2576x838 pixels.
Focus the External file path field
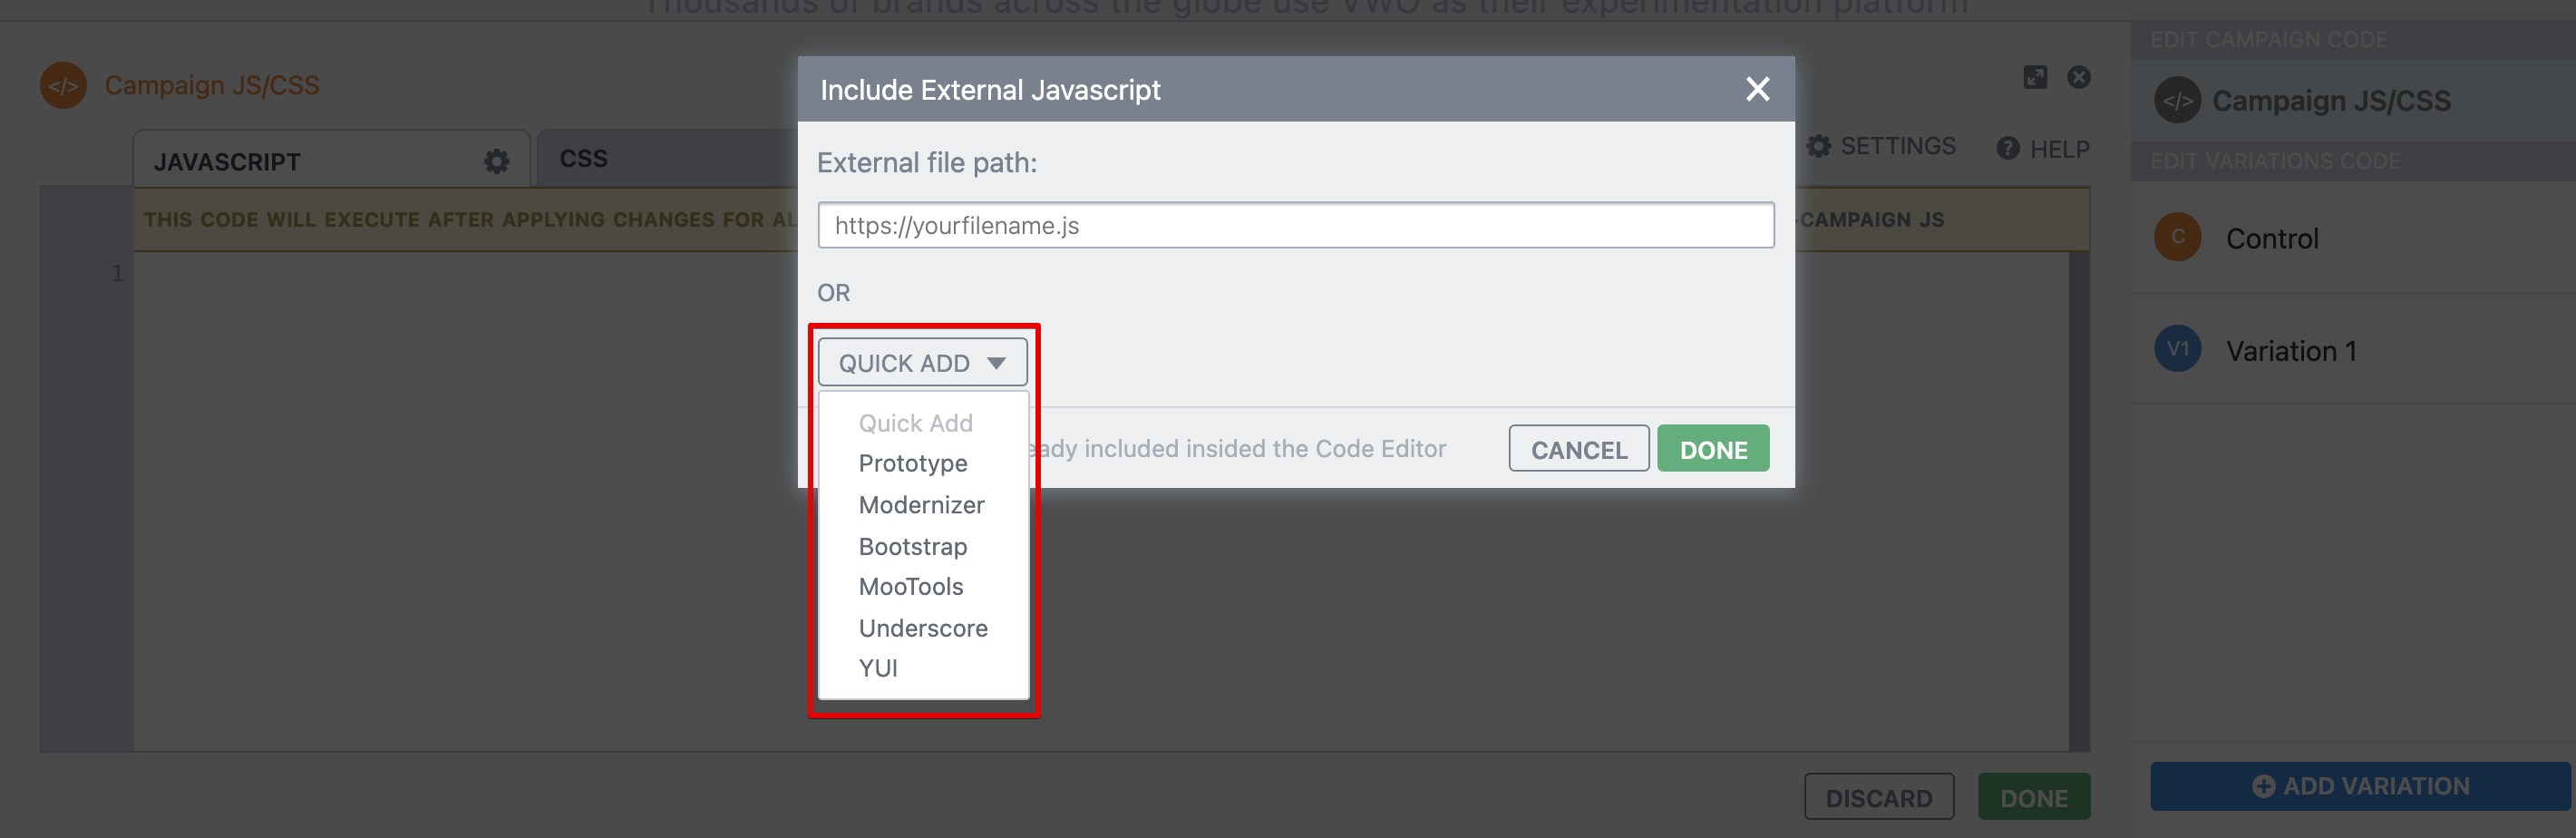point(1295,226)
